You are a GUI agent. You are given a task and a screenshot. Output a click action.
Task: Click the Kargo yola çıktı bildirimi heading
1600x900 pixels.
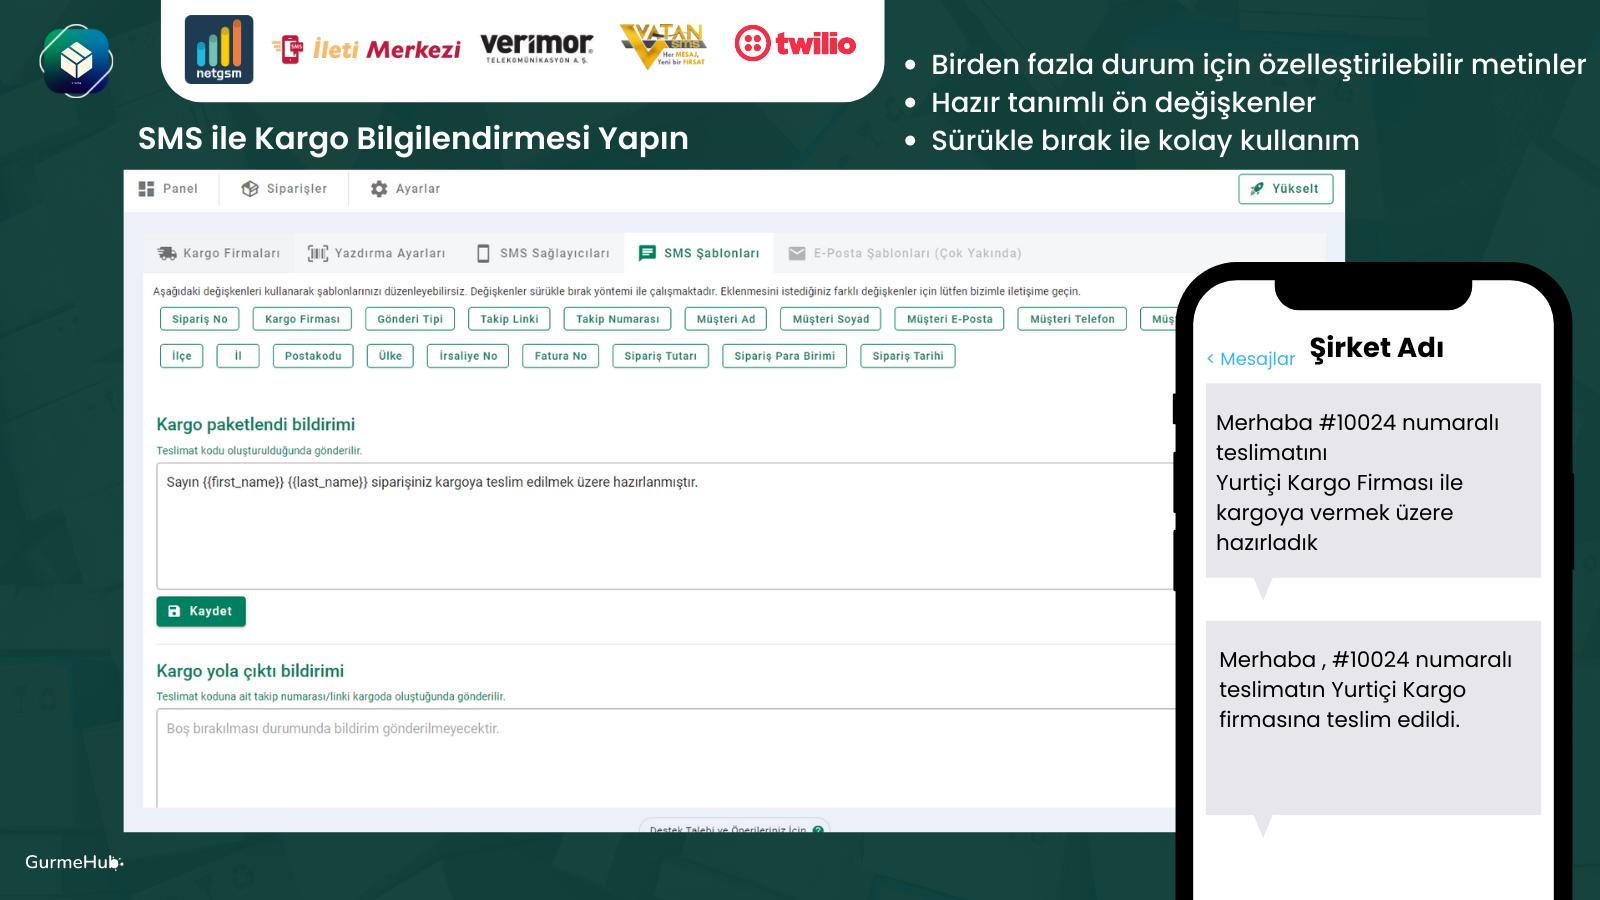250,671
